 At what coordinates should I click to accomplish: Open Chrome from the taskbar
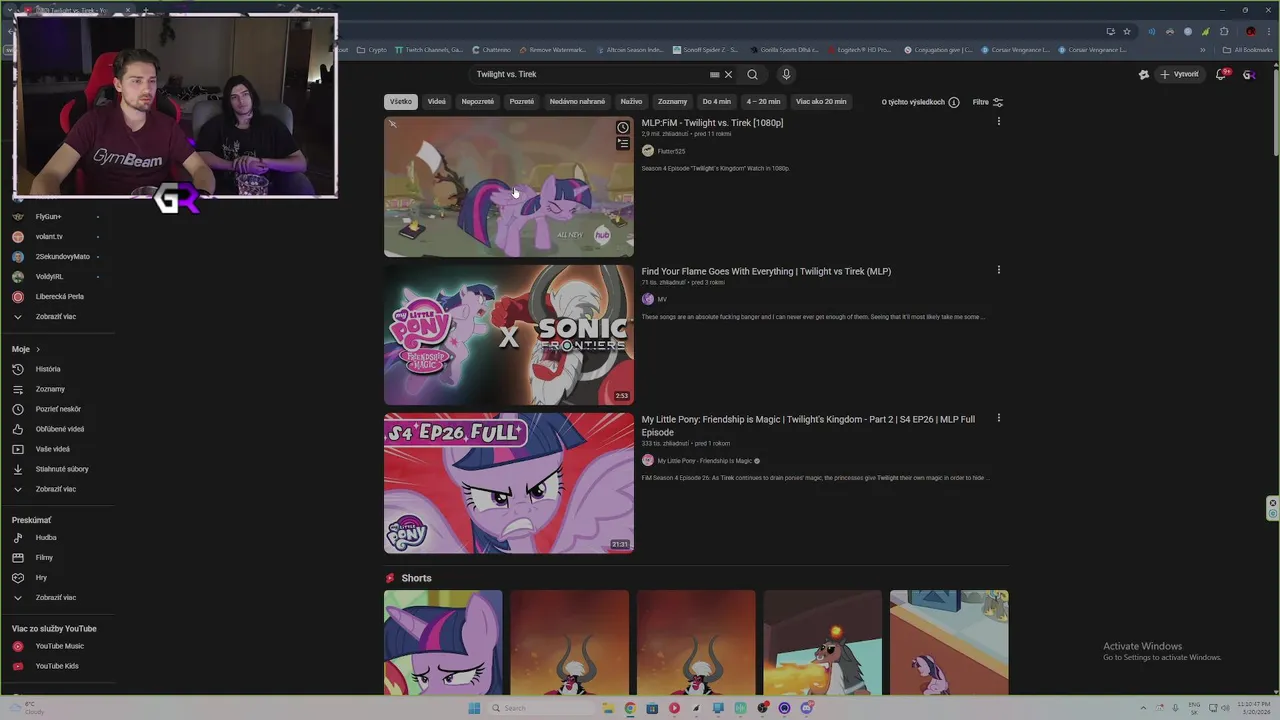(629, 708)
